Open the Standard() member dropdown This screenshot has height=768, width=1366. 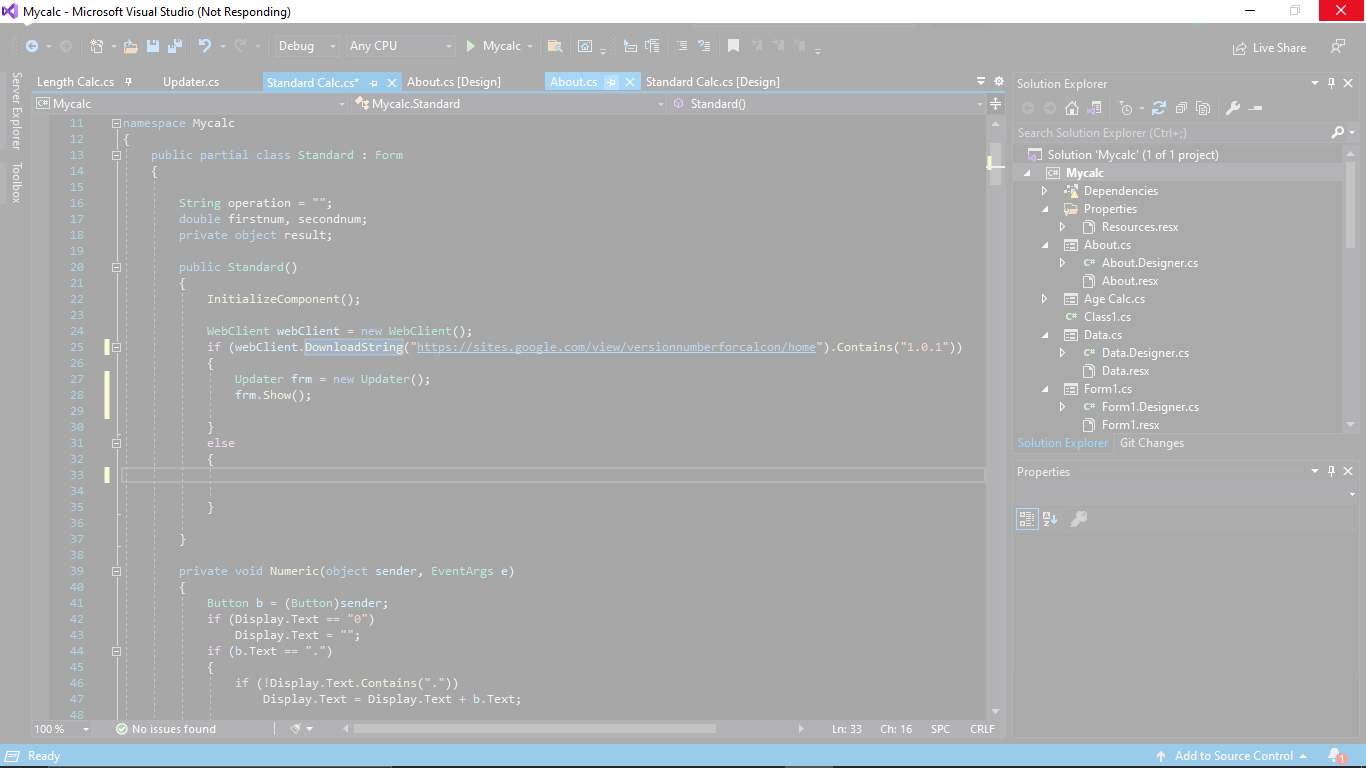tap(828, 103)
